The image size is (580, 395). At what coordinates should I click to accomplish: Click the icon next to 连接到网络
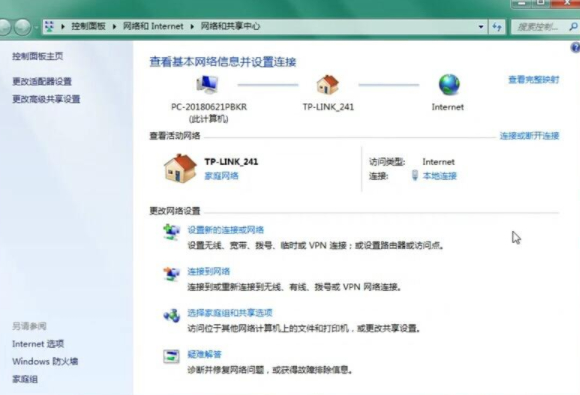(172, 274)
